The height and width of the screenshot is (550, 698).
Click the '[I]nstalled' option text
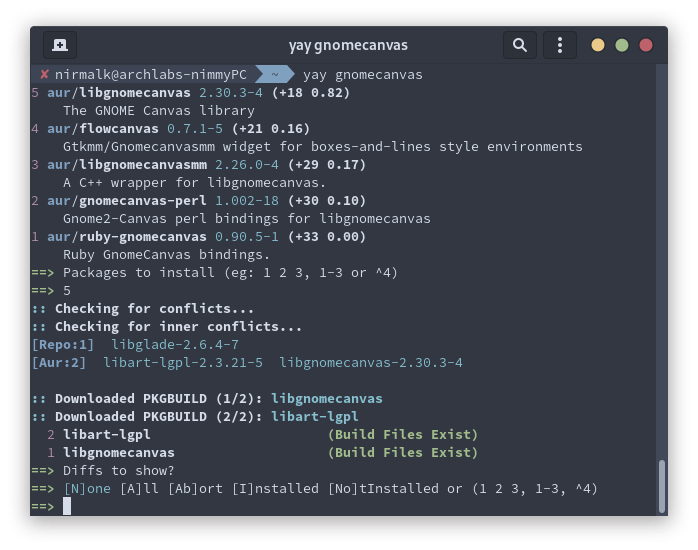tap(275, 489)
